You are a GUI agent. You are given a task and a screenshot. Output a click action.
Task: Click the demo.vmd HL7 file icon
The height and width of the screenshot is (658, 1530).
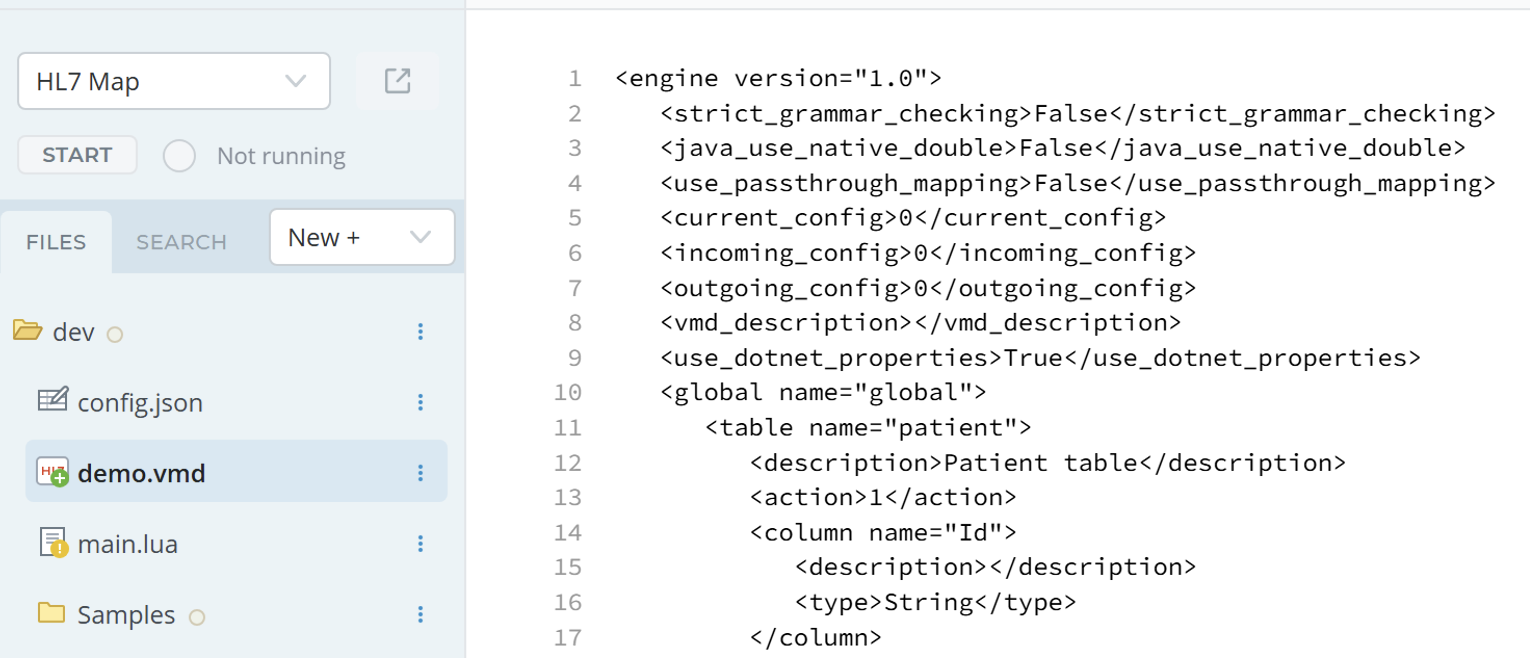(x=52, y=472)
